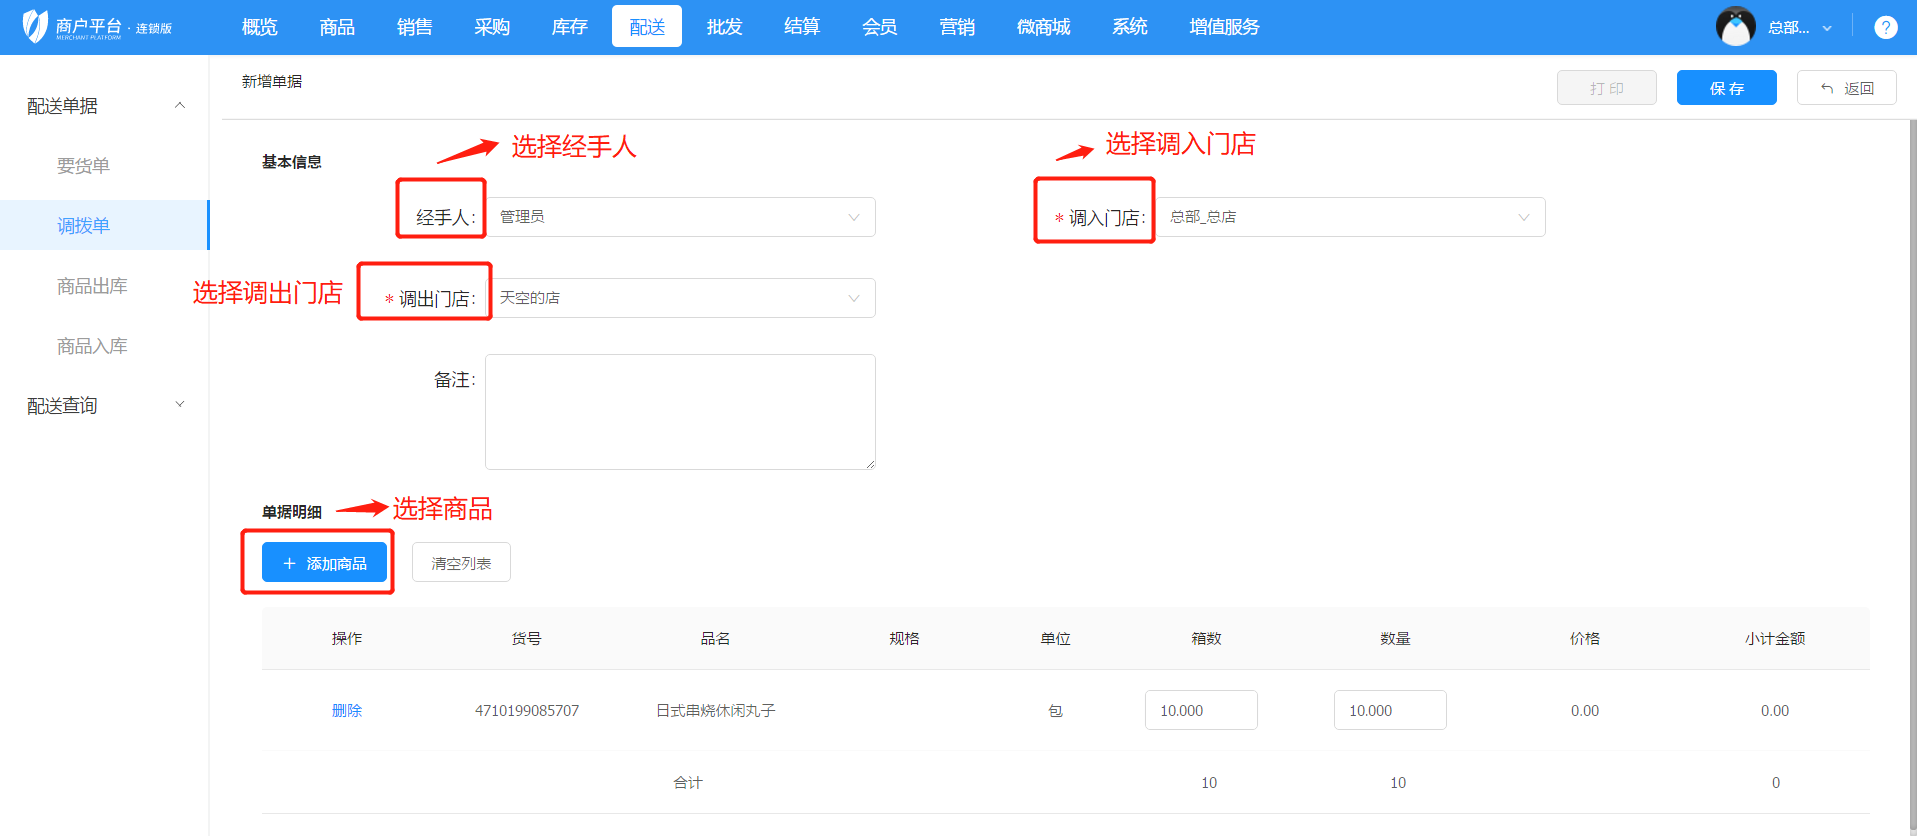This screenshot has width=1917, height=836.
Task: Open the 微商城 top menu
Action: (1043, 27)
